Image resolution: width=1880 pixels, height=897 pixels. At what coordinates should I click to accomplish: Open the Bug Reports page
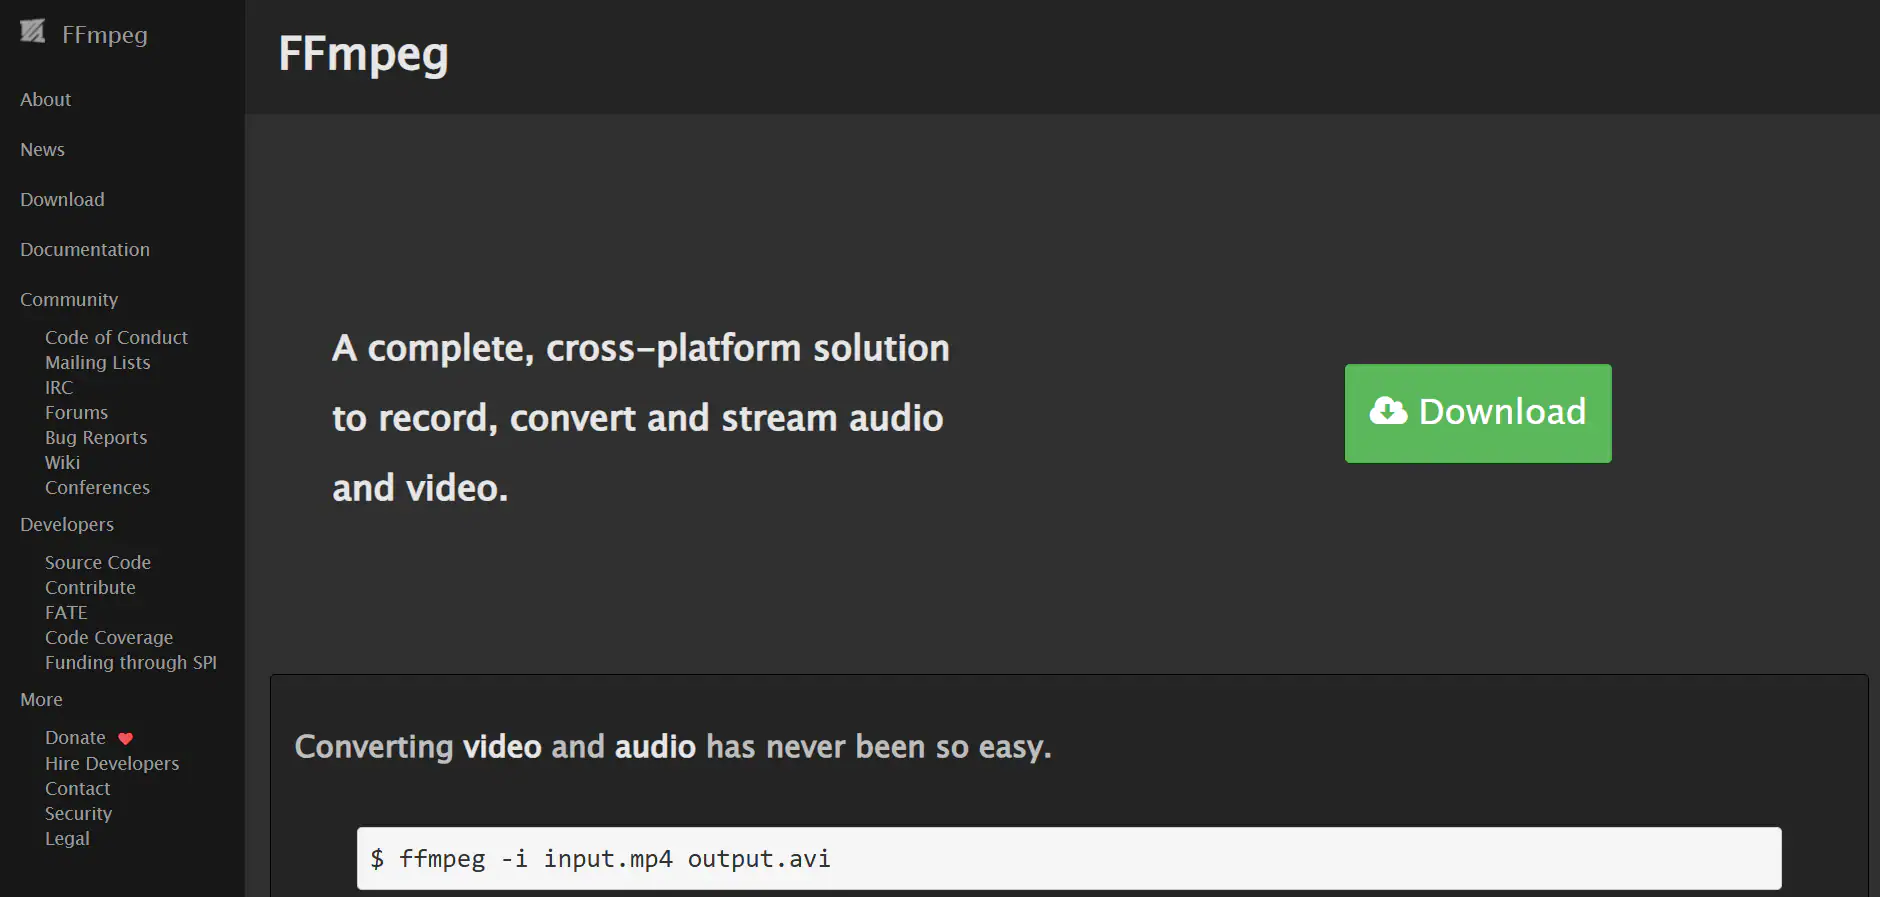96,438
